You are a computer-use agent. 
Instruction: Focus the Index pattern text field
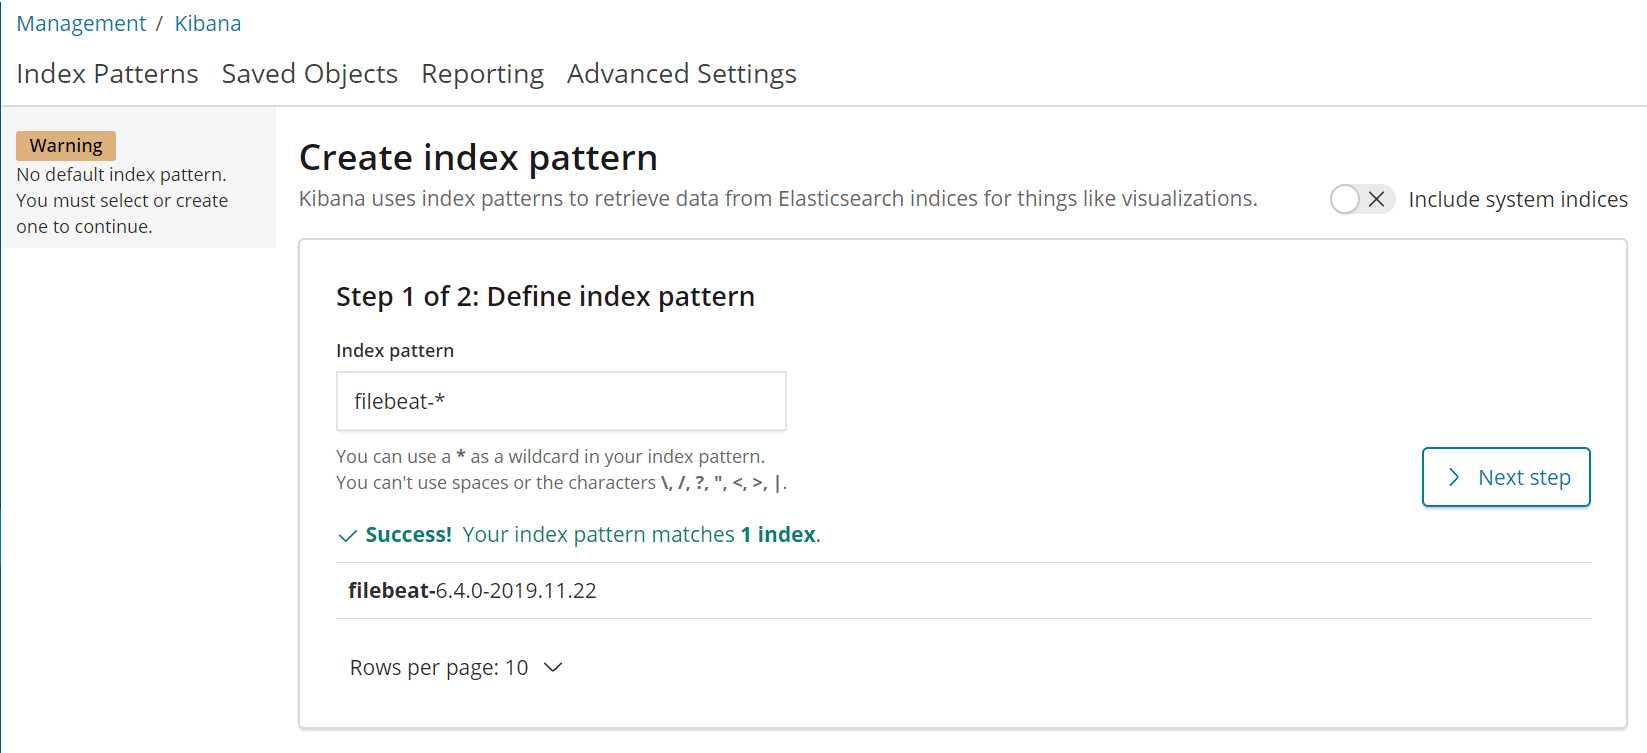(x=561, y=401)
